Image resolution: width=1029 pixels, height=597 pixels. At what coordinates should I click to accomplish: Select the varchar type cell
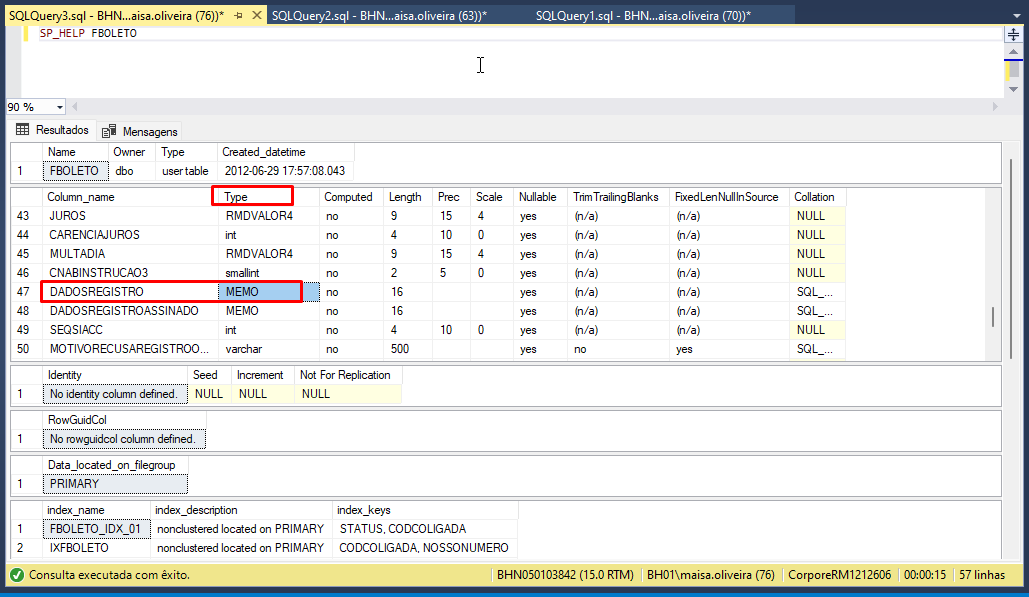269,349
